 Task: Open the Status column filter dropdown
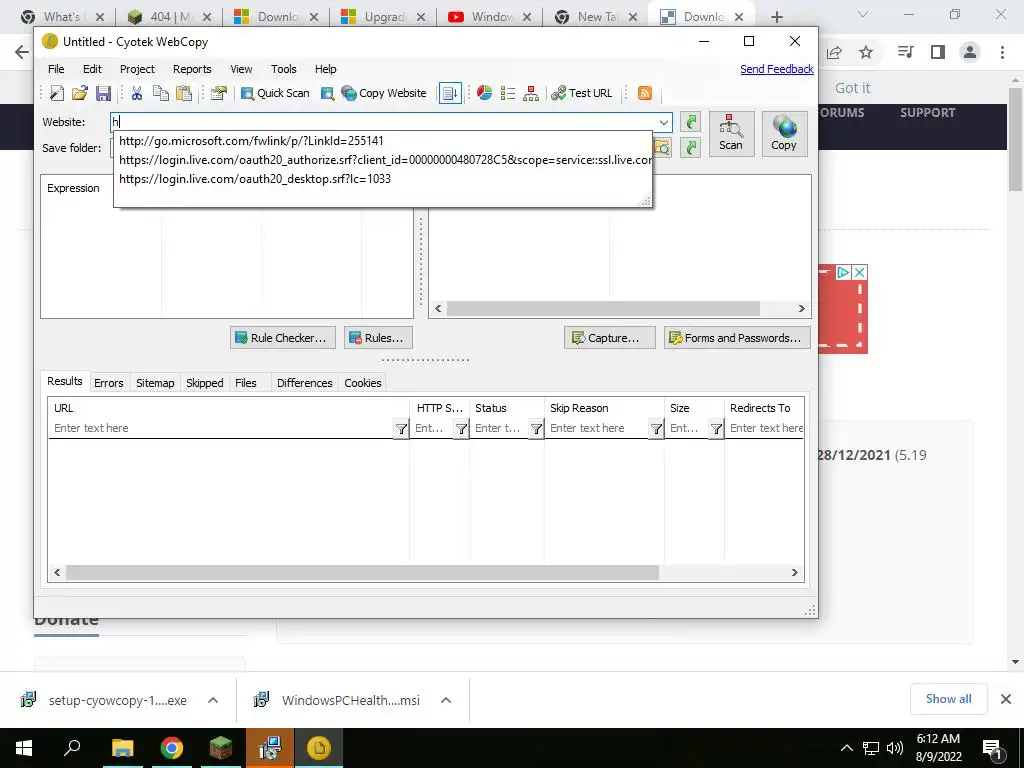point(536,429)
